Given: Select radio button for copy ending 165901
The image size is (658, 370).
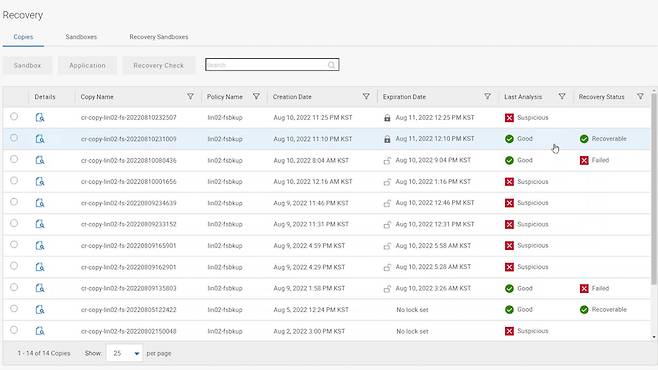Looking at the screenshot, I should 14,244.
